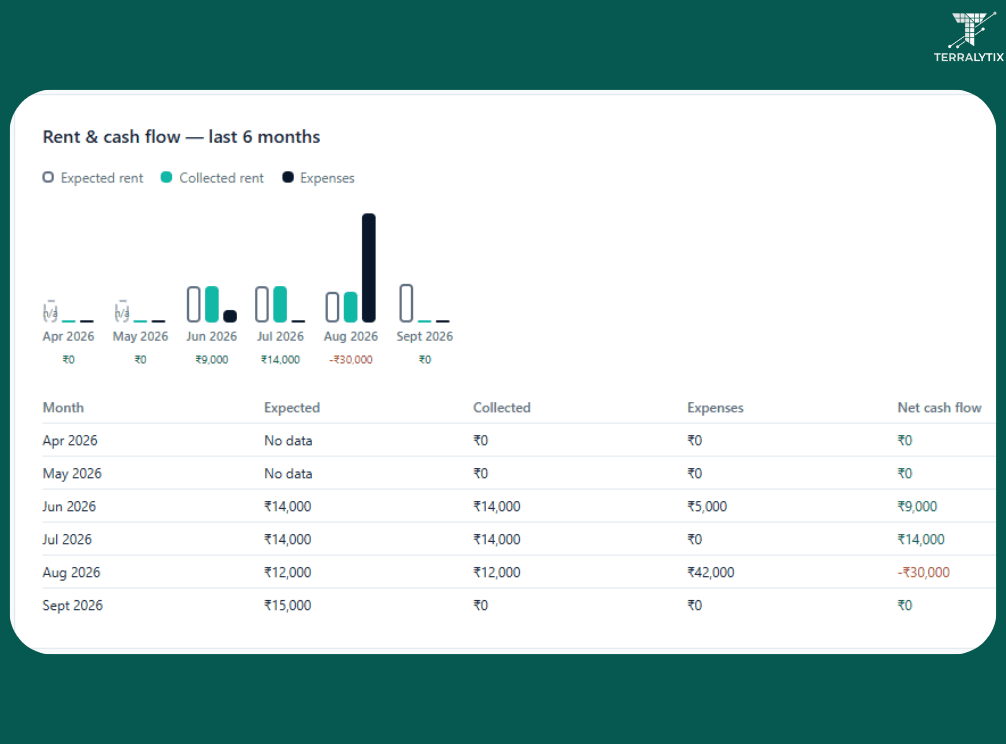Click Sept 2026 expected ₹15,000 cell

(287, 605)
